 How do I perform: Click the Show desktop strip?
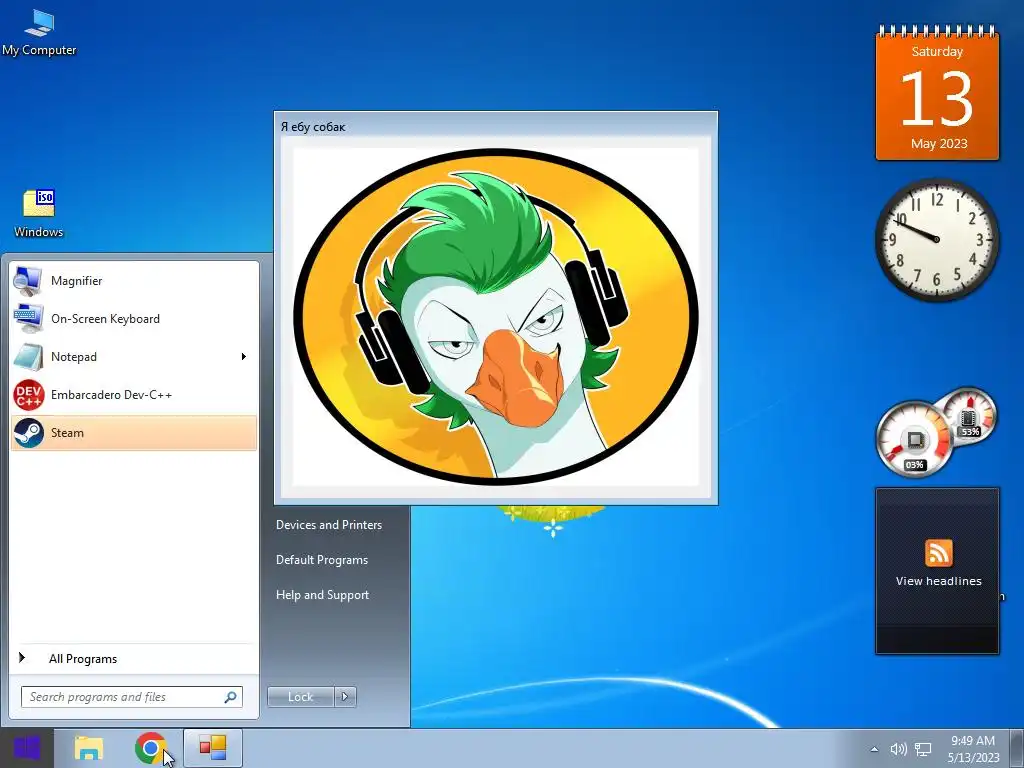pyautogui.click(x=1017, y=748)
